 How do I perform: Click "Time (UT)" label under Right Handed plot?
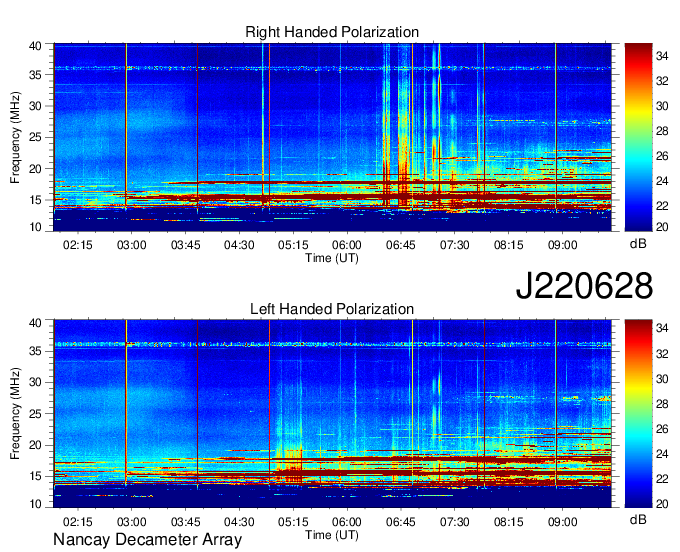pyautogui.click(x=332, y=258)
